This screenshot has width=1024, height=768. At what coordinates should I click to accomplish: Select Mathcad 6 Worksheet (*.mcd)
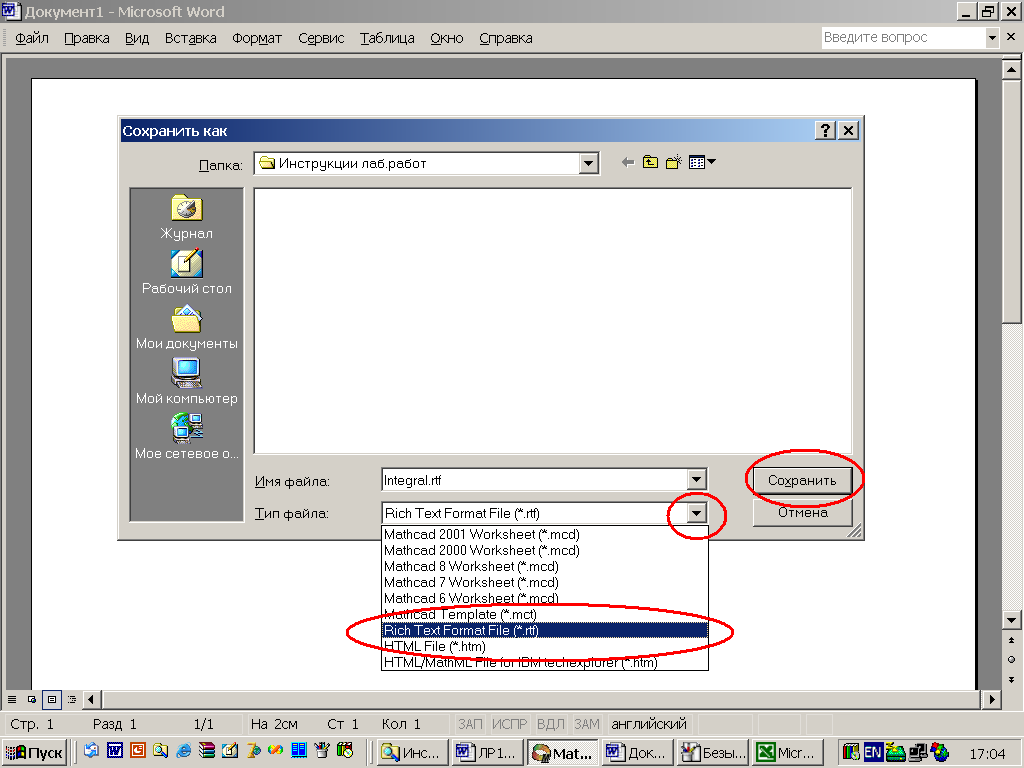(545, 598)
